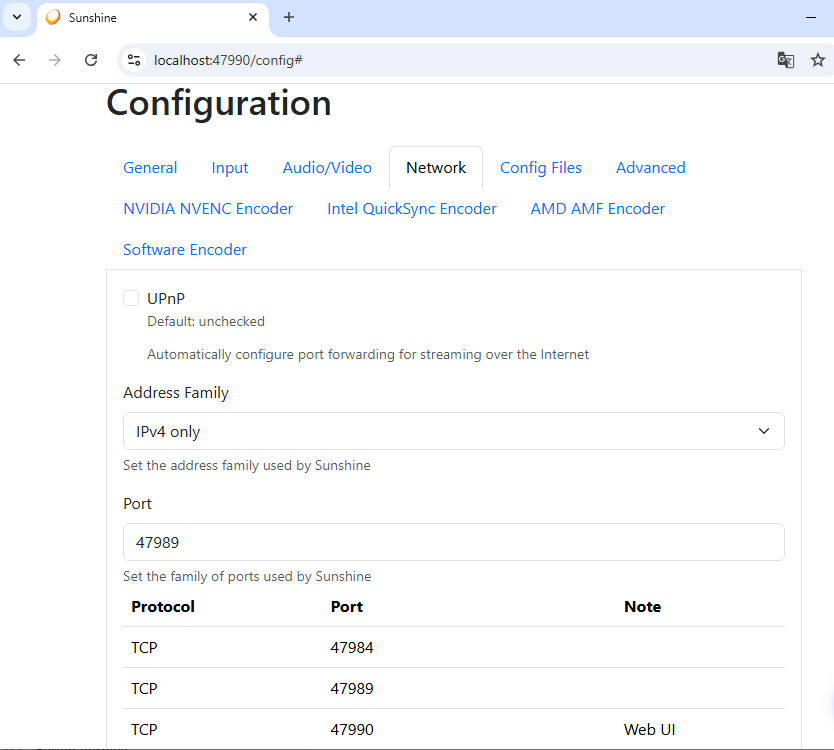Open the Config Files tab

(x=541, y=168)
